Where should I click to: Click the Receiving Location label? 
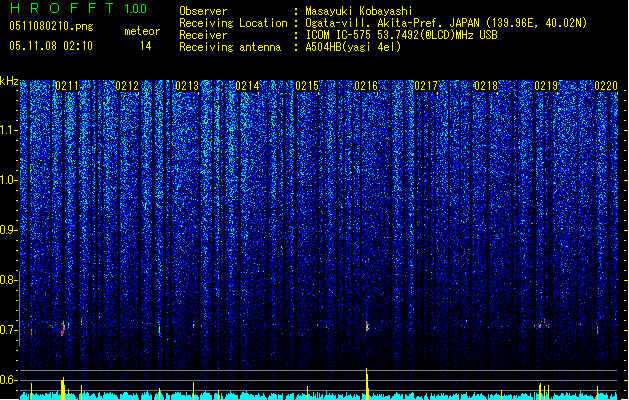click(233, 23)
